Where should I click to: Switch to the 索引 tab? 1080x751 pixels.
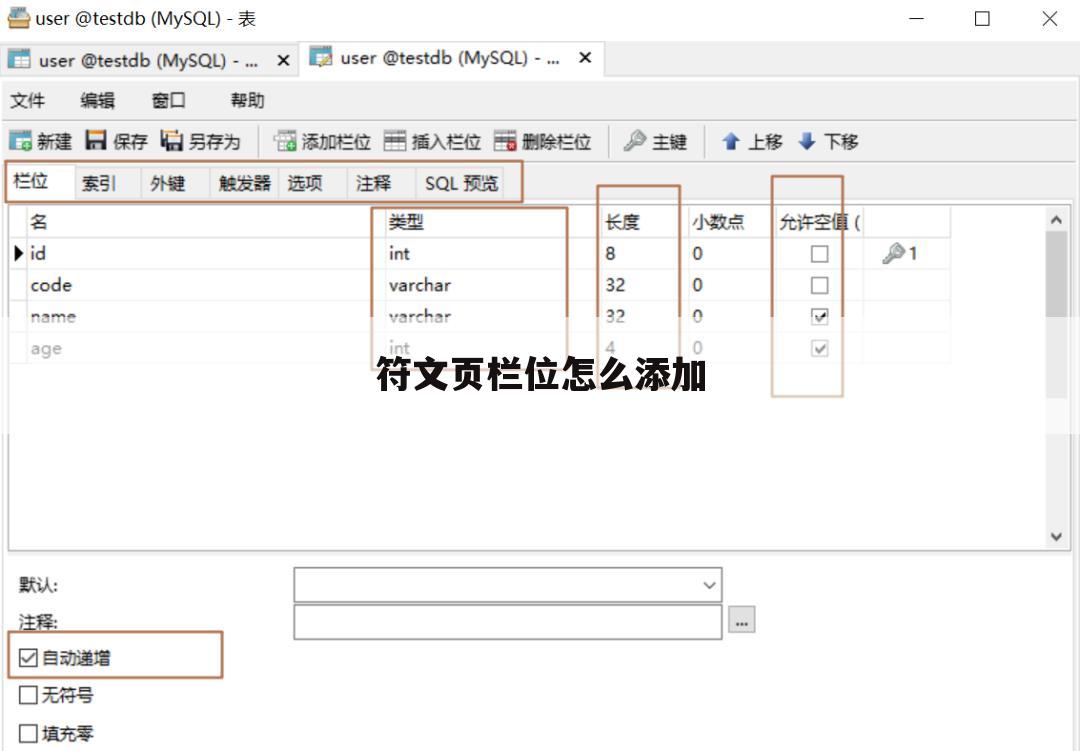107,183
